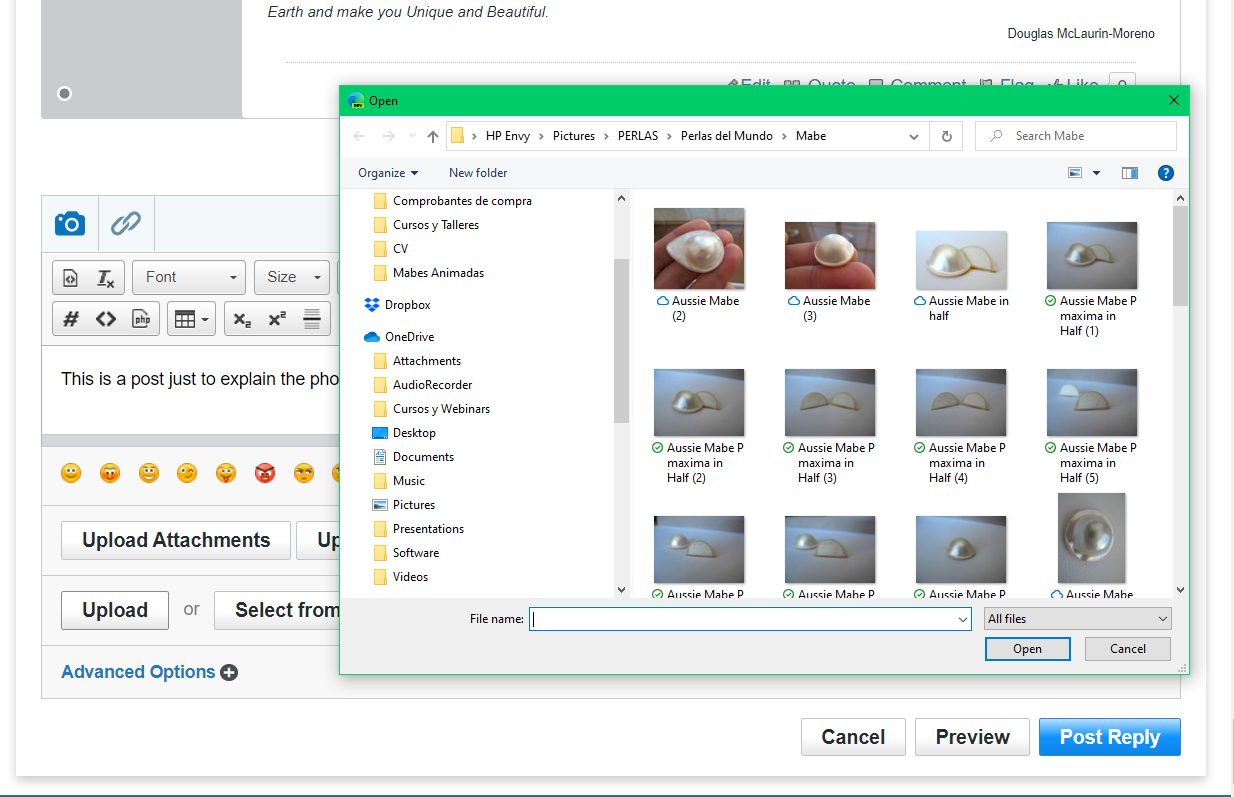The image size is (1234, 797).
Task: Go back in the Open dialog
Action: tap(360, 136)
